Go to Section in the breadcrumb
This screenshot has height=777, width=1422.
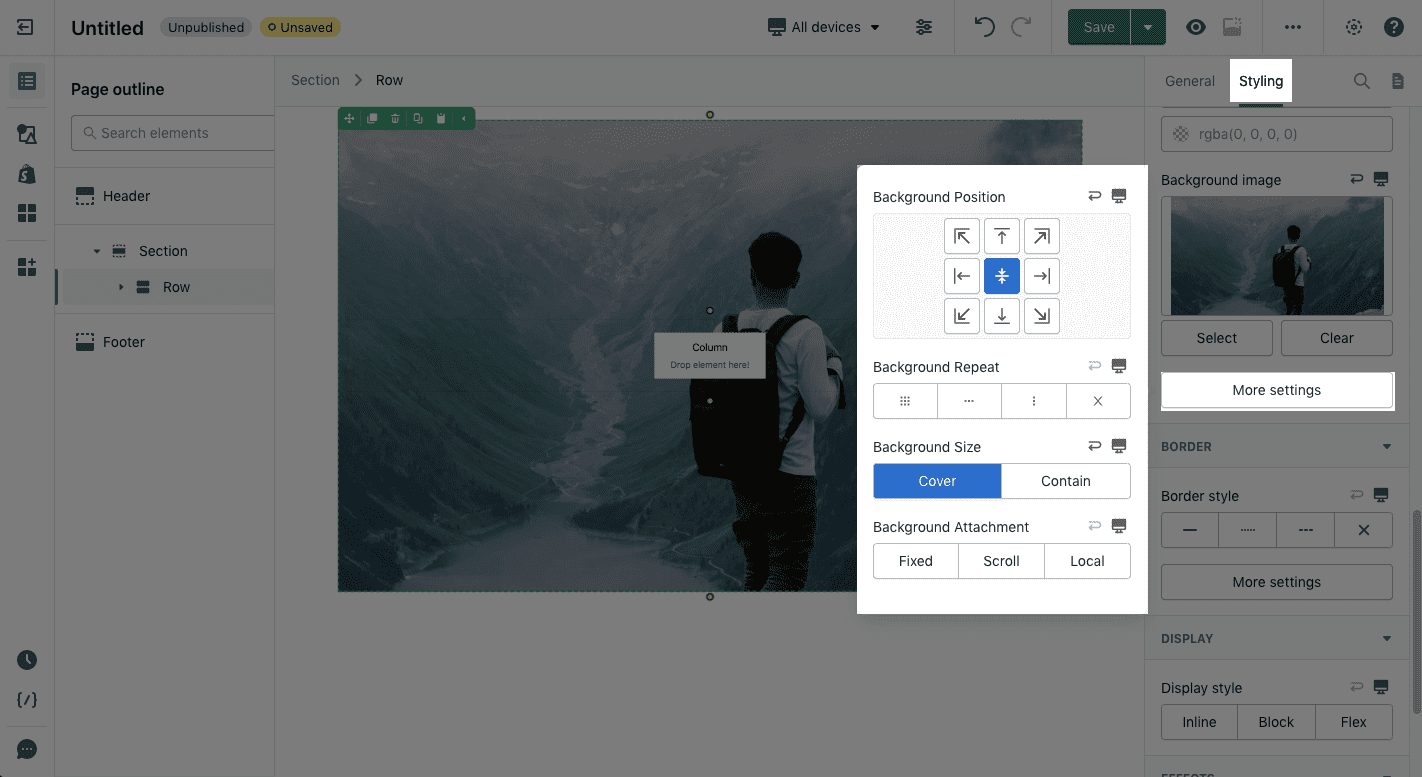pyautogui.click(x=315, y=80)
